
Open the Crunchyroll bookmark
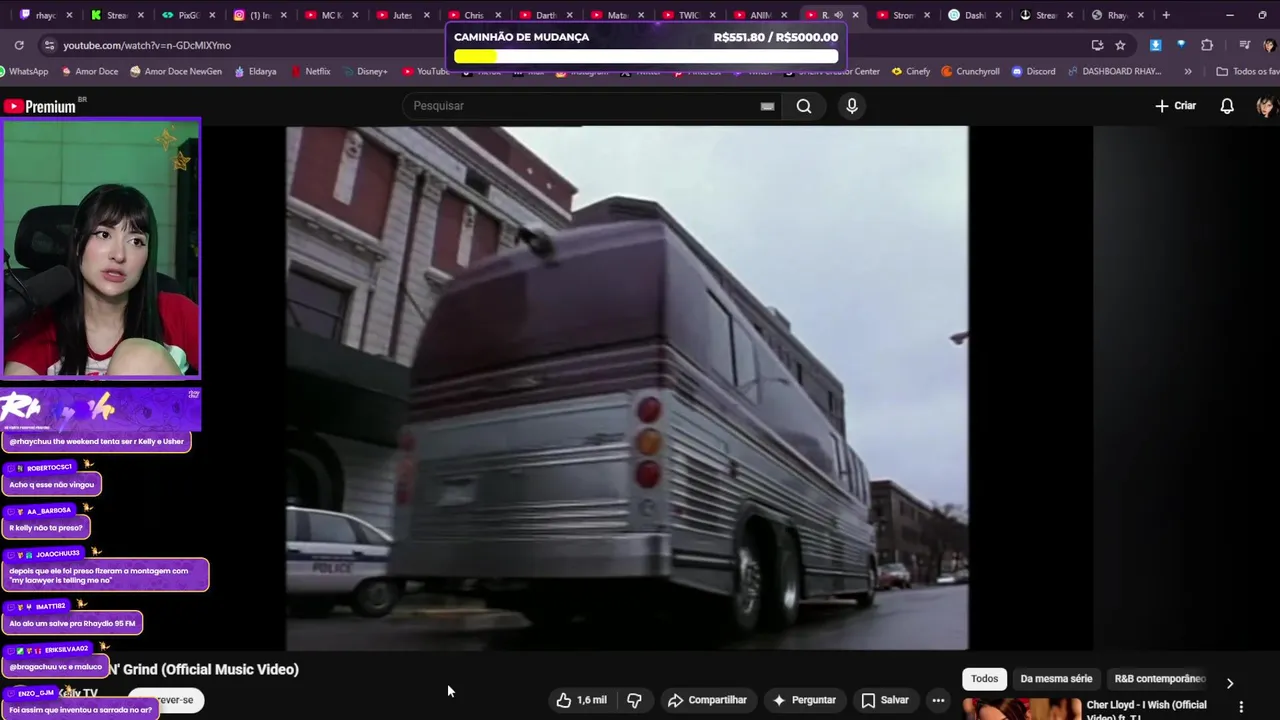[x=970, y=72]
